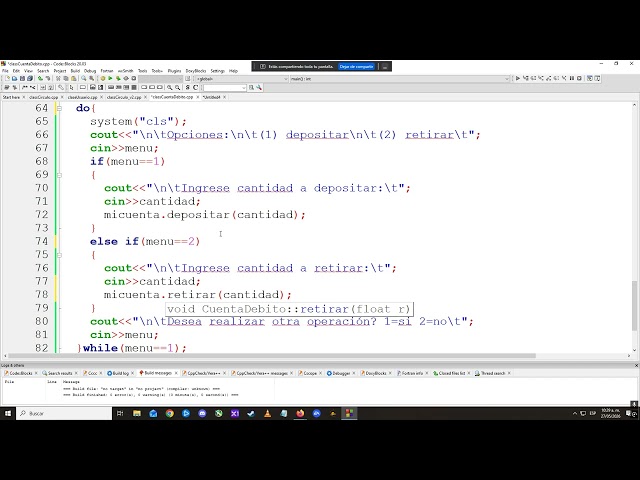Close the Build messages log tab
The height and width of the screenshot is (480, 640).
point(176,373)
